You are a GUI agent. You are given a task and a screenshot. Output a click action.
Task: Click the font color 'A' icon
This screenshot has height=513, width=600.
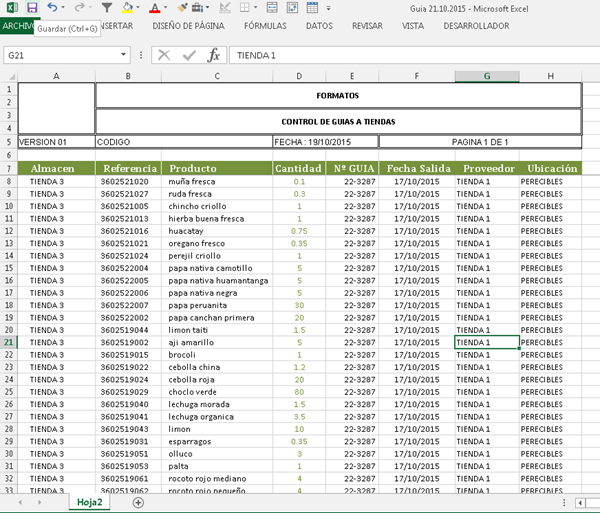pos(154,8)
